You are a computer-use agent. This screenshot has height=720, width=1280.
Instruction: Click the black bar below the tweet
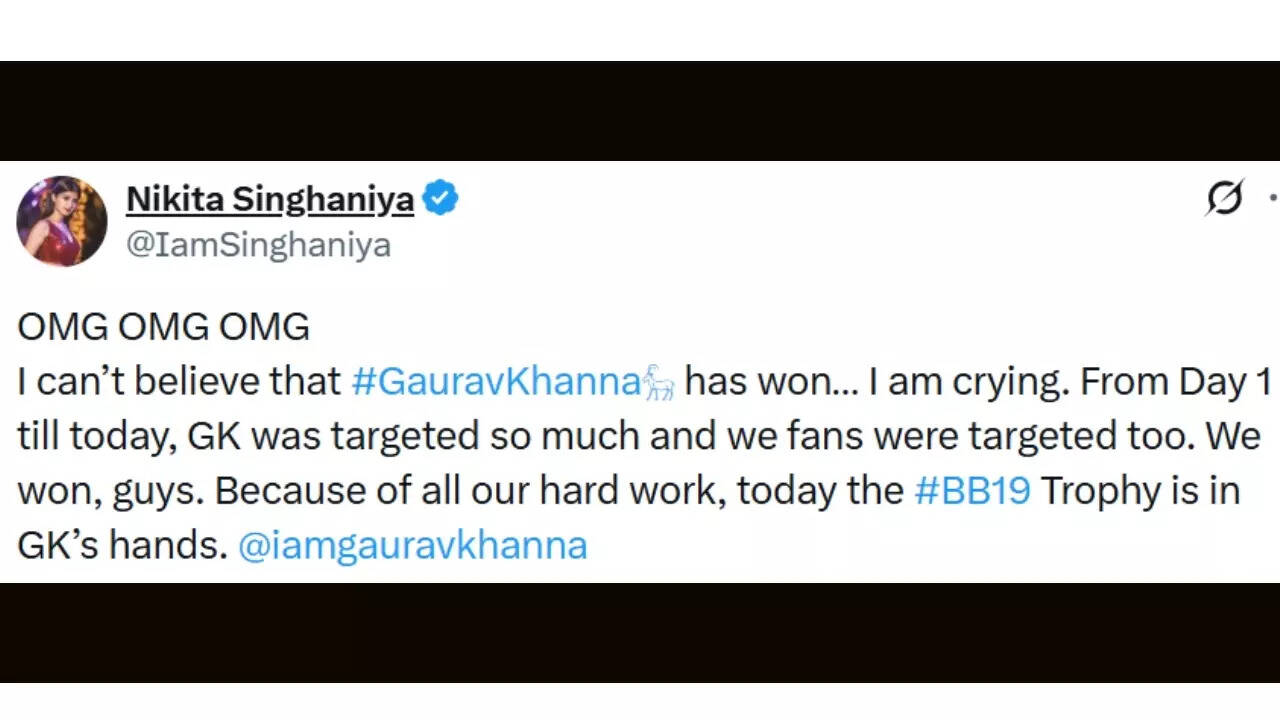tap(640, 632)
